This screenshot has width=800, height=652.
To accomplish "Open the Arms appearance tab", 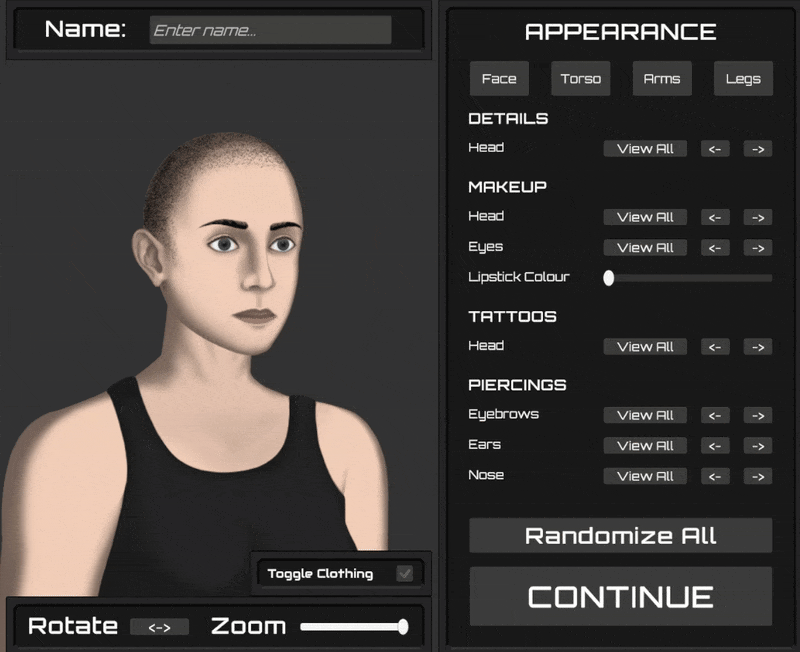I will (662, 79).
